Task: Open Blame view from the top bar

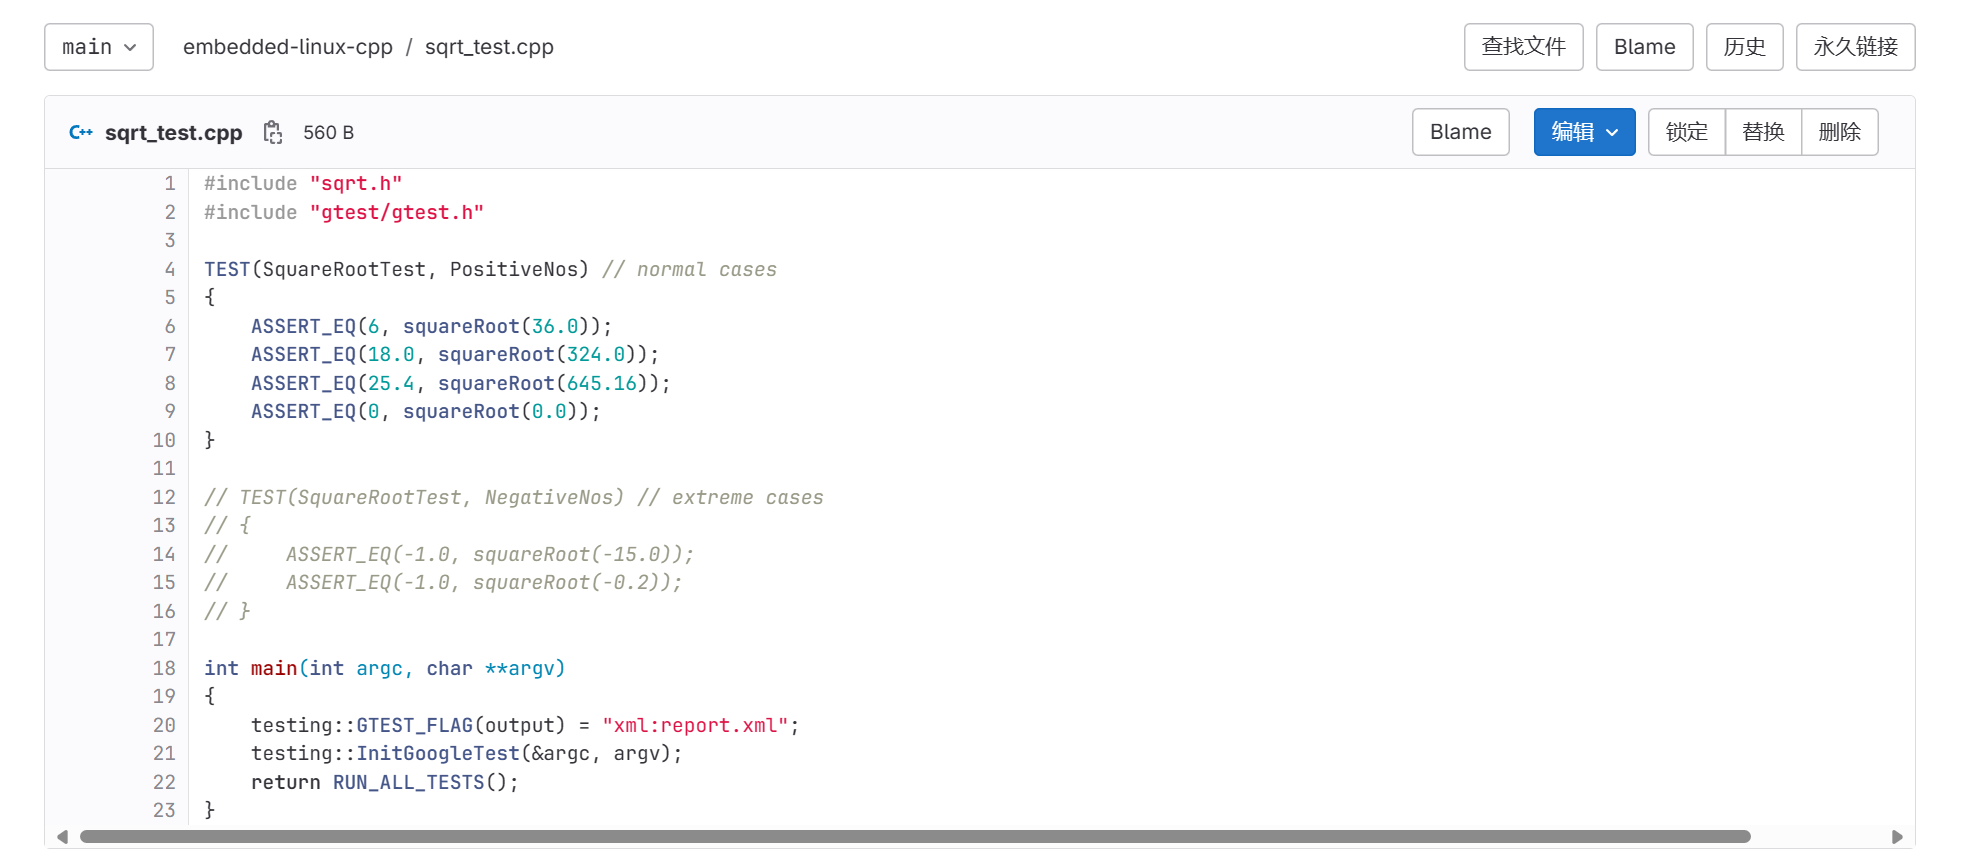Action: [1644, 47]
